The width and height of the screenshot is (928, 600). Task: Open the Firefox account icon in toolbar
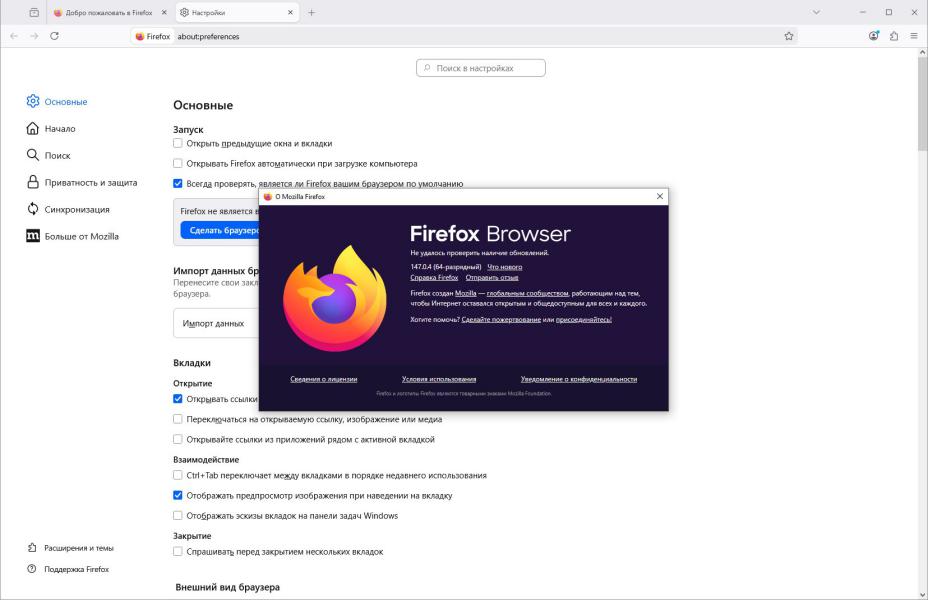(873, 36)
